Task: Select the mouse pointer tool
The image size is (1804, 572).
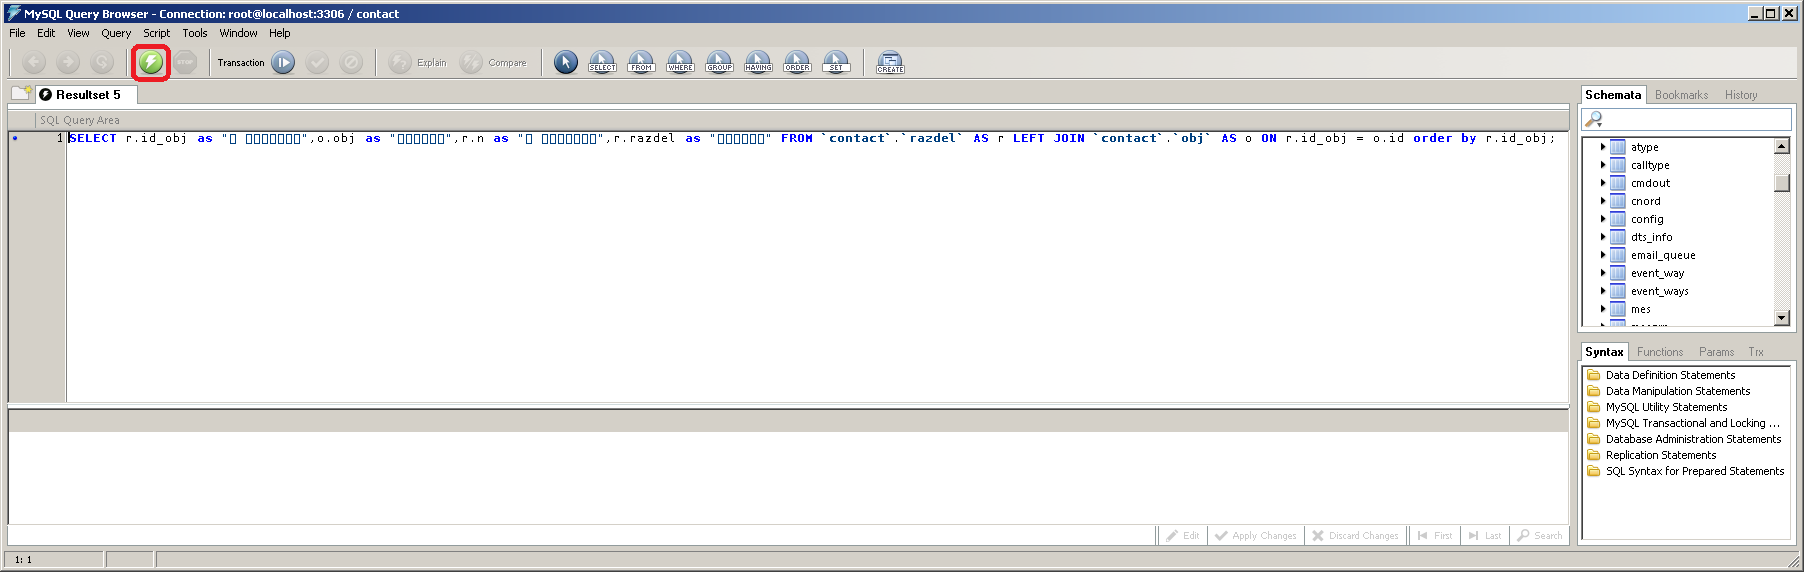Action: coord(566,63)
